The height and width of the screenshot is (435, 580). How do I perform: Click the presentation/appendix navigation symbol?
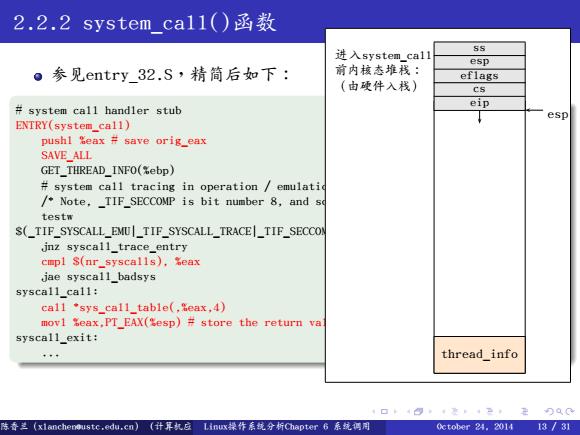click(x=525, y=412)
